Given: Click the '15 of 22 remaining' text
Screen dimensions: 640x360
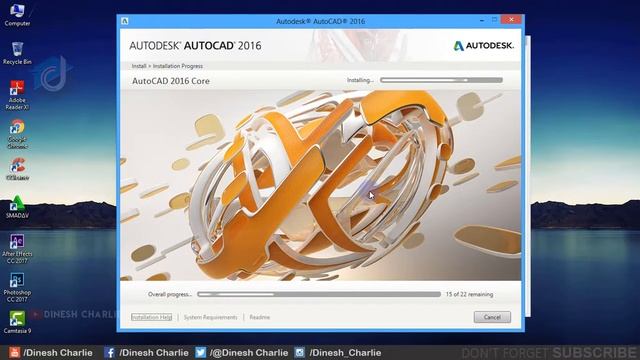Looking at the screenshot, I should coord(469,294).
